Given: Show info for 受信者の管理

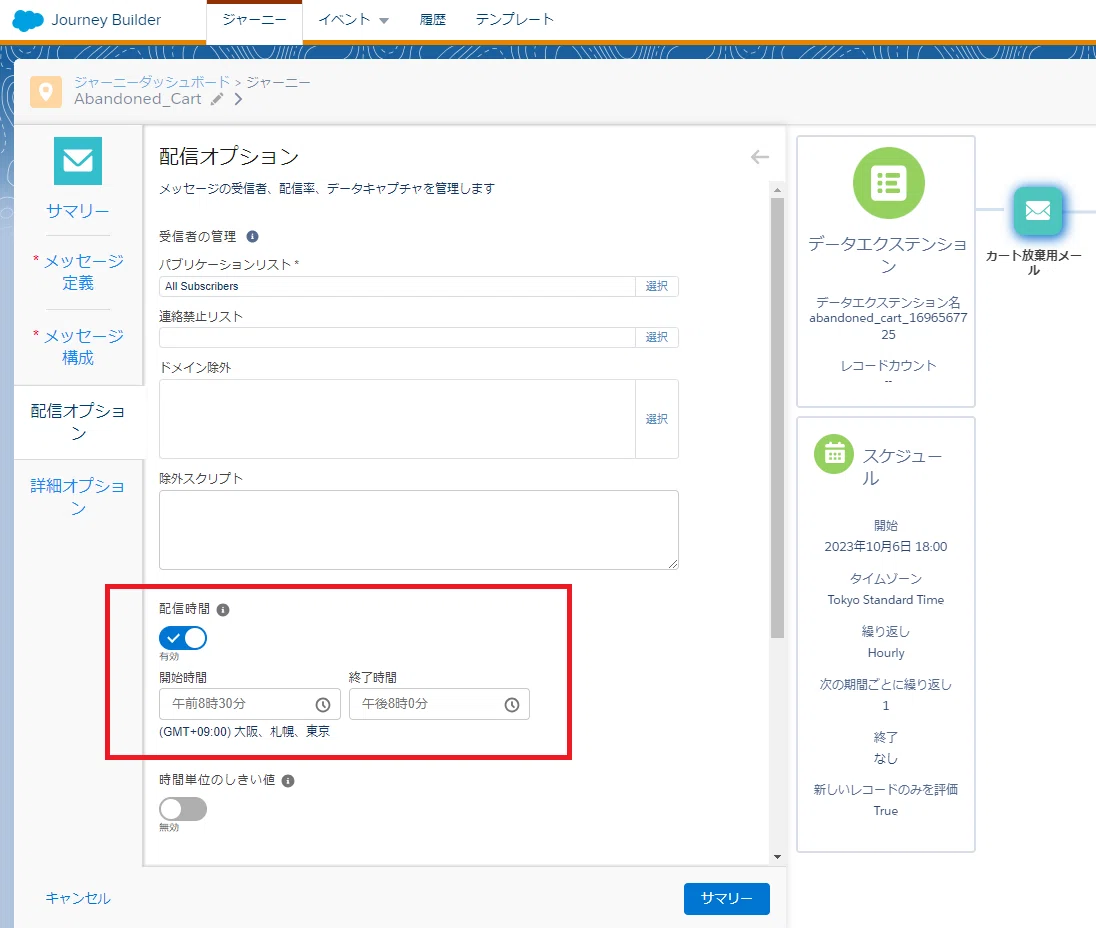Looking at the screenshot, I should click(253, 237).
